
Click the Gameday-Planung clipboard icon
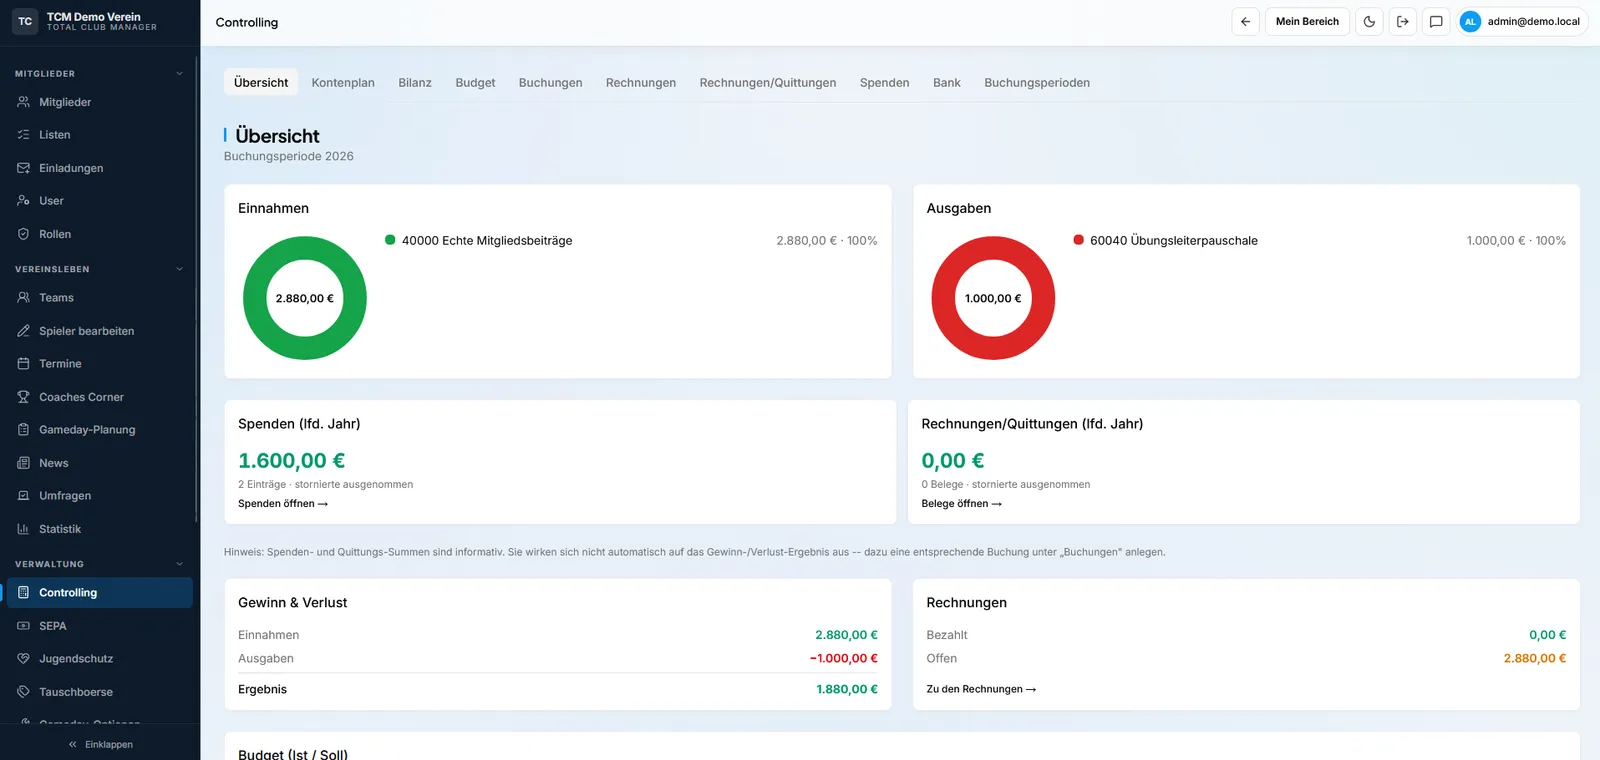(23, 430)
